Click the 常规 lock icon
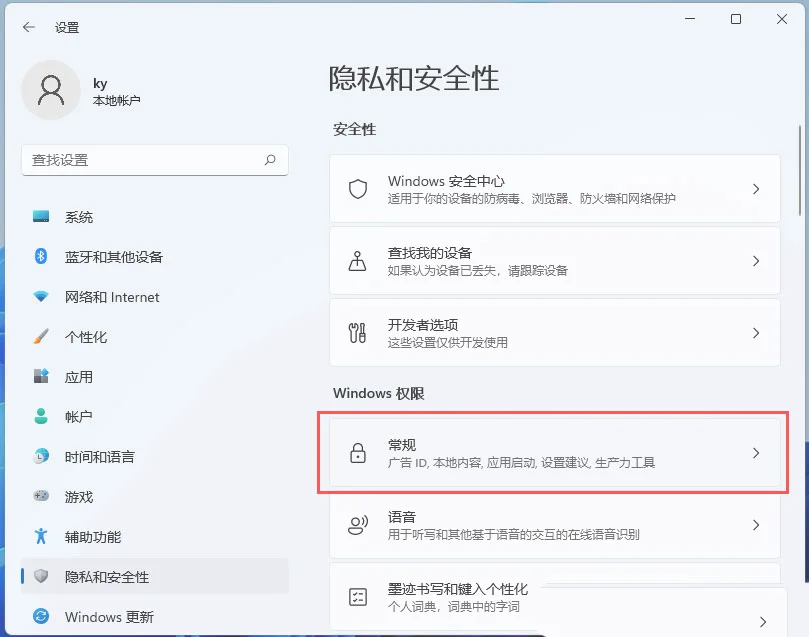The image size is (809, 637). pos(357,453)
